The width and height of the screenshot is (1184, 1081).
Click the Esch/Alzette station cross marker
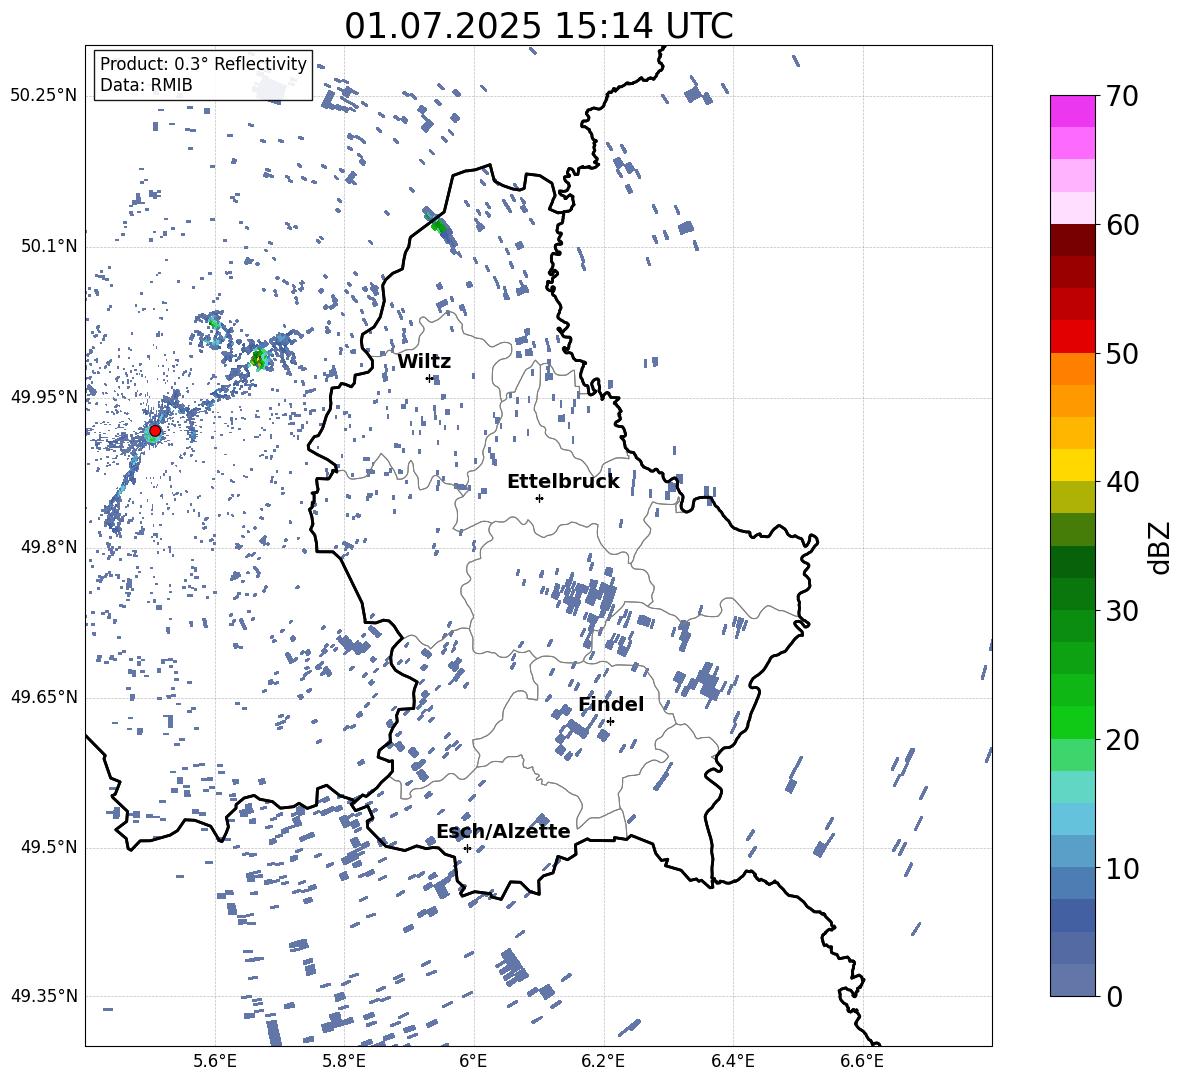coord(467,848)
